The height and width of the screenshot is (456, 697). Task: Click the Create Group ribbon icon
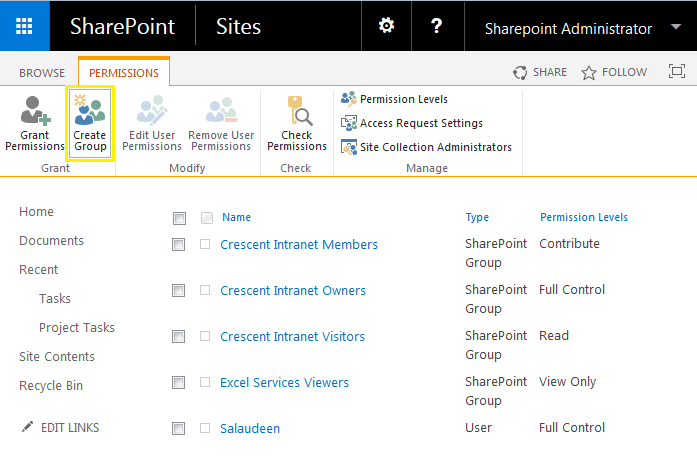[90, 124]
